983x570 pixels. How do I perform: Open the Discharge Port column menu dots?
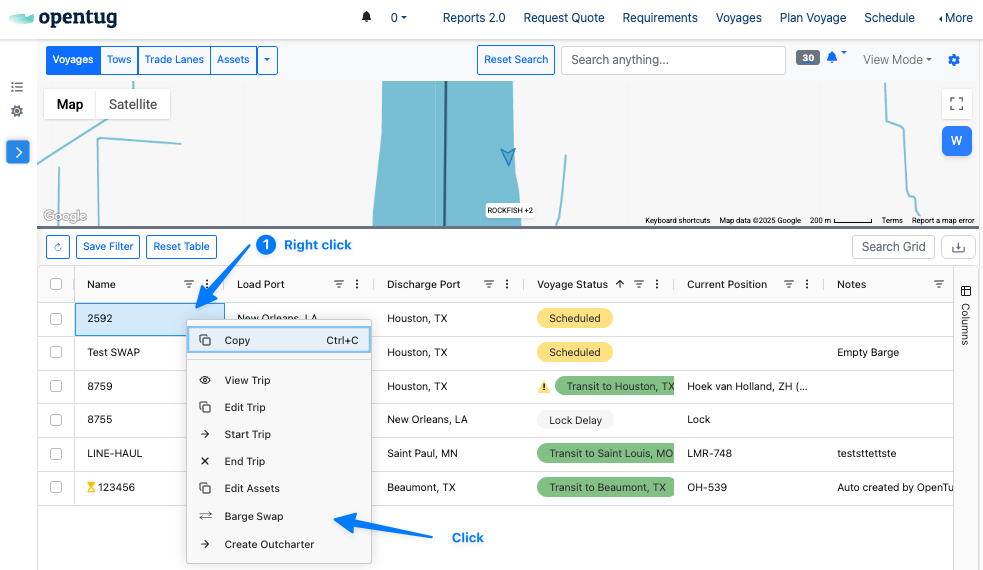pos(507,284)
